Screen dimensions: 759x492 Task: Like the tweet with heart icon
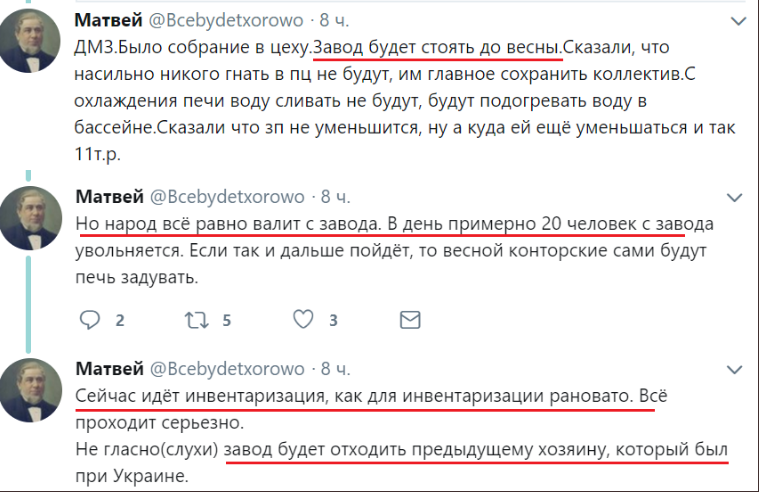click(x=304, y=320)
